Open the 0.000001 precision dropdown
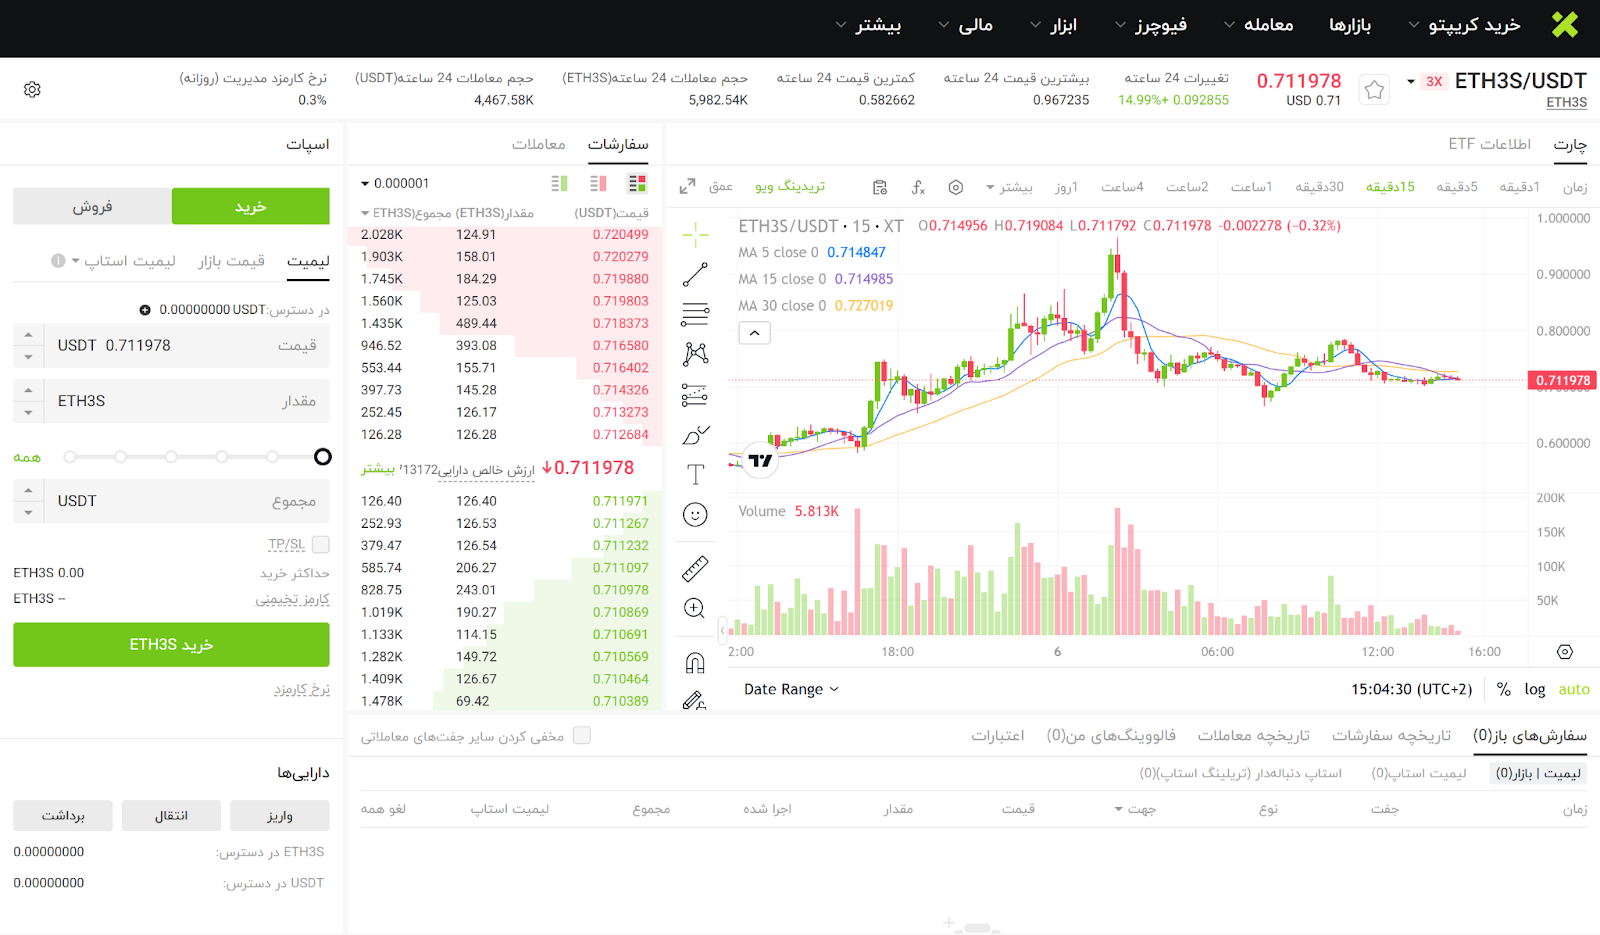The image size is (1600, 935). (395, 183)
